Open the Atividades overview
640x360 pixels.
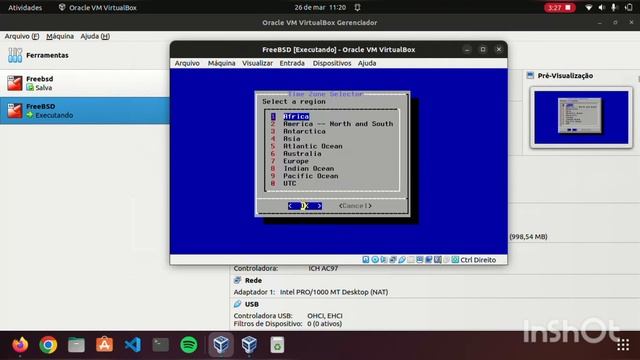tap(25, 7)
